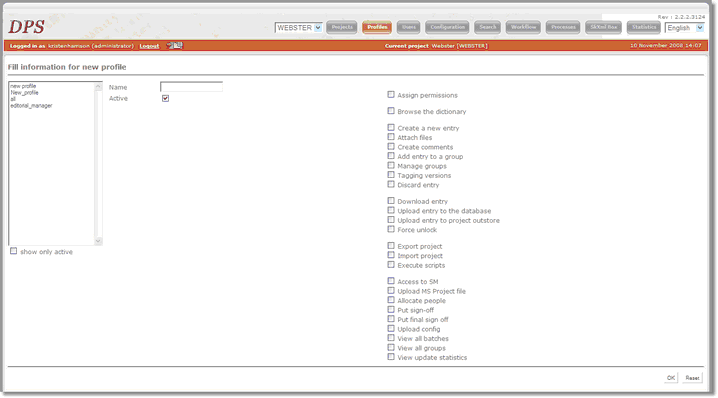
Task: Uncheck the Active checkbox
Action: click(165, 98)
